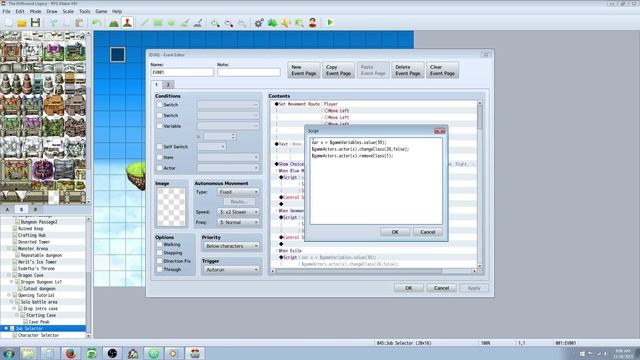This screenshot has height=360, width=640.
Task: Select the Ellipse drawing tool
Action: 171,23
